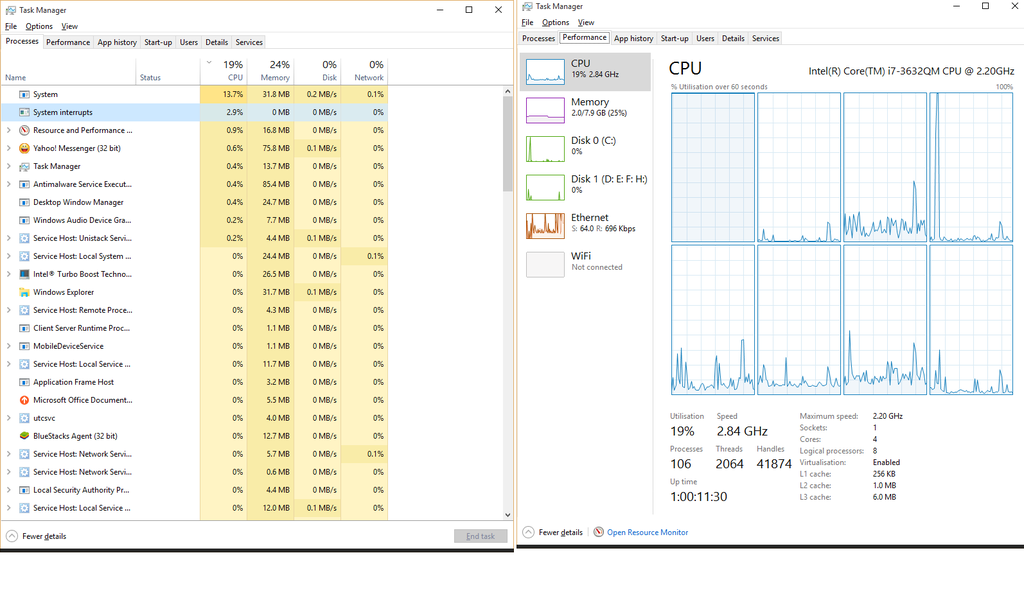Click the Windows Explorer folder icon

click(x=24, y=292)
